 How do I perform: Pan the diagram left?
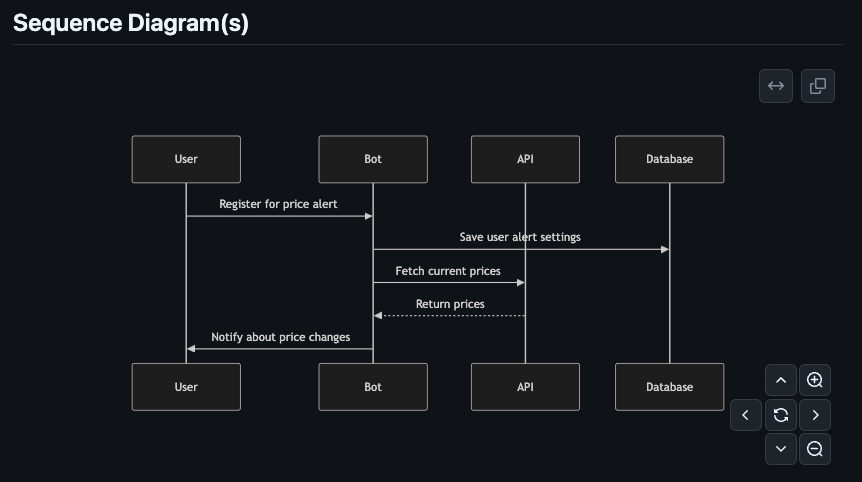click(746, 414)
